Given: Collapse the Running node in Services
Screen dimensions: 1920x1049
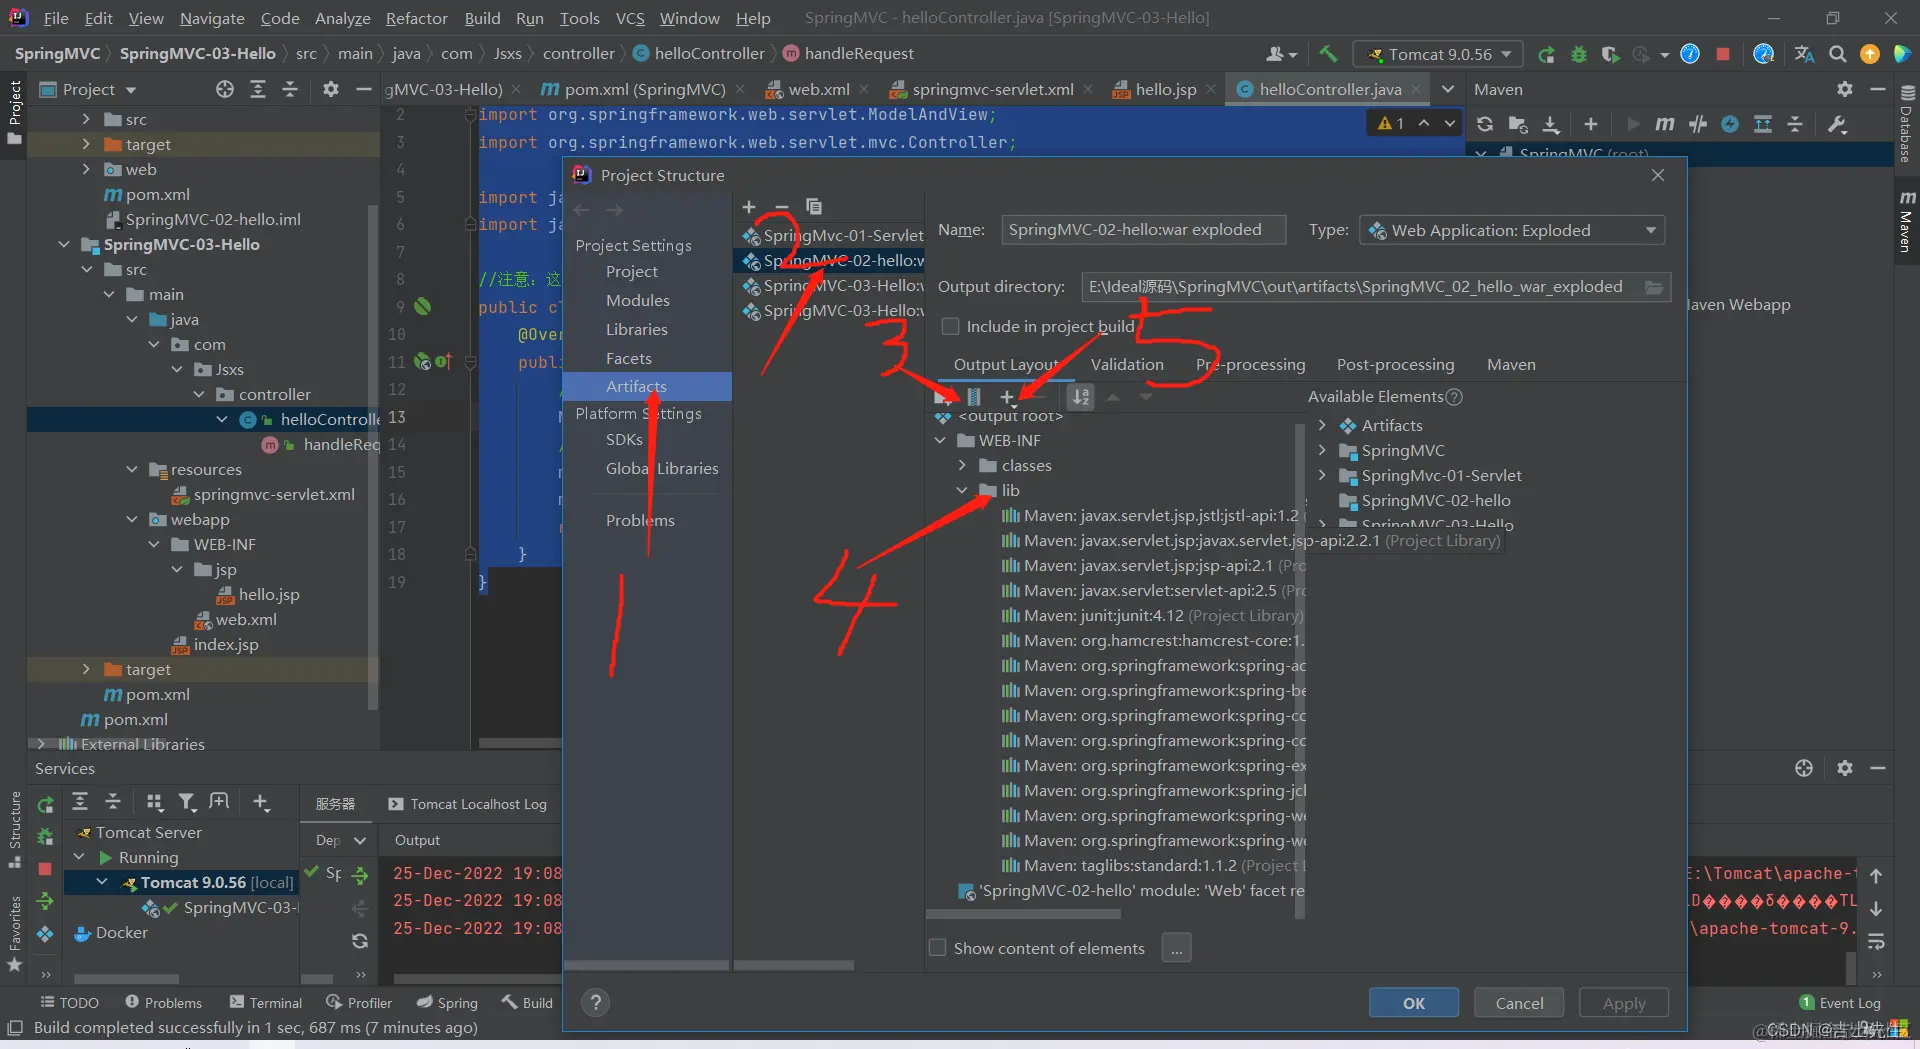Looking at the screenshot, I should click(79, 857).
